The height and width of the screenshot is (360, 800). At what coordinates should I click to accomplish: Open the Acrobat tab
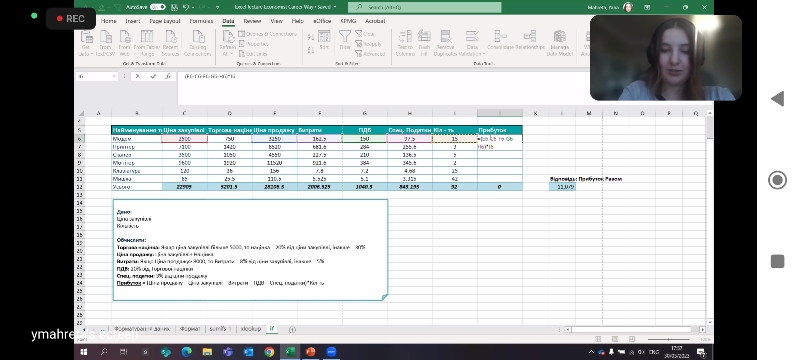(x=375, y=21)
